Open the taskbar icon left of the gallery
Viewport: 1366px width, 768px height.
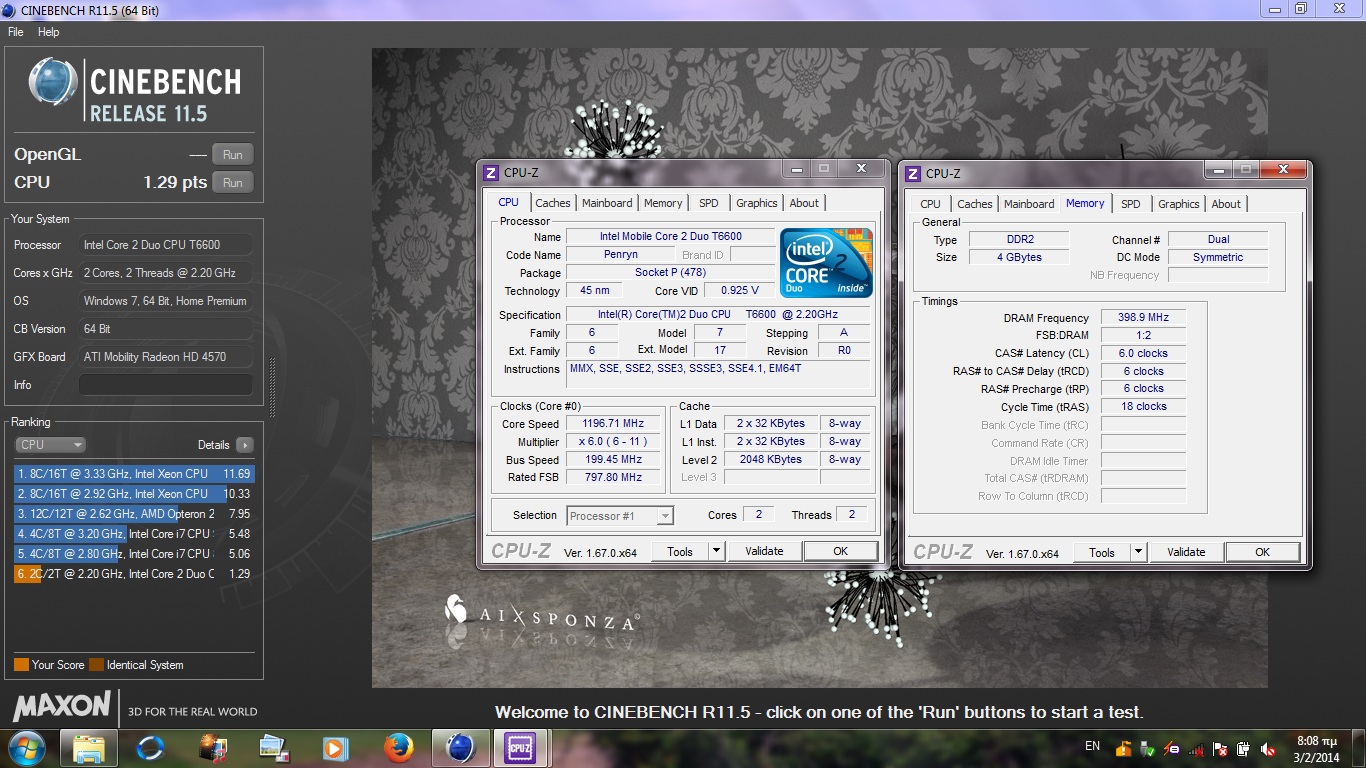tap(212, 748)
